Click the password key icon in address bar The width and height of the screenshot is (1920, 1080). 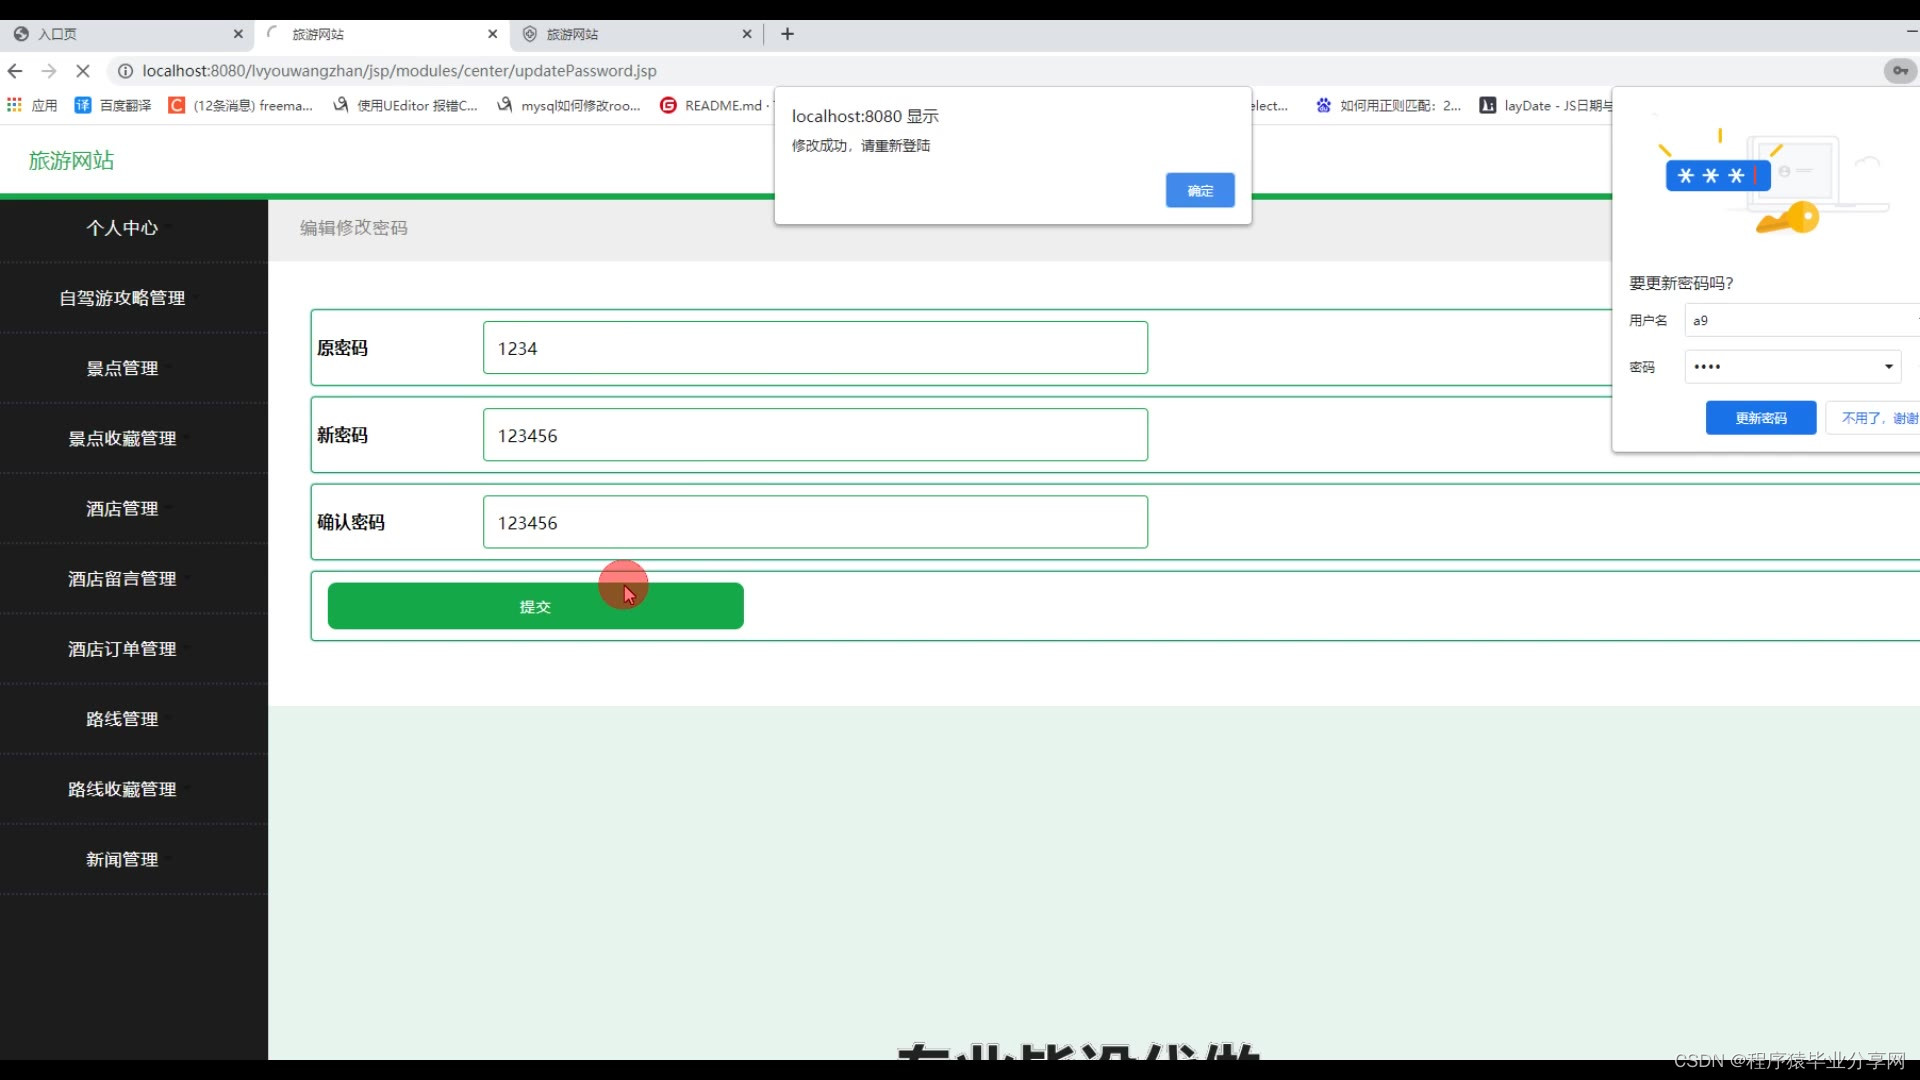click(1899, 71)
